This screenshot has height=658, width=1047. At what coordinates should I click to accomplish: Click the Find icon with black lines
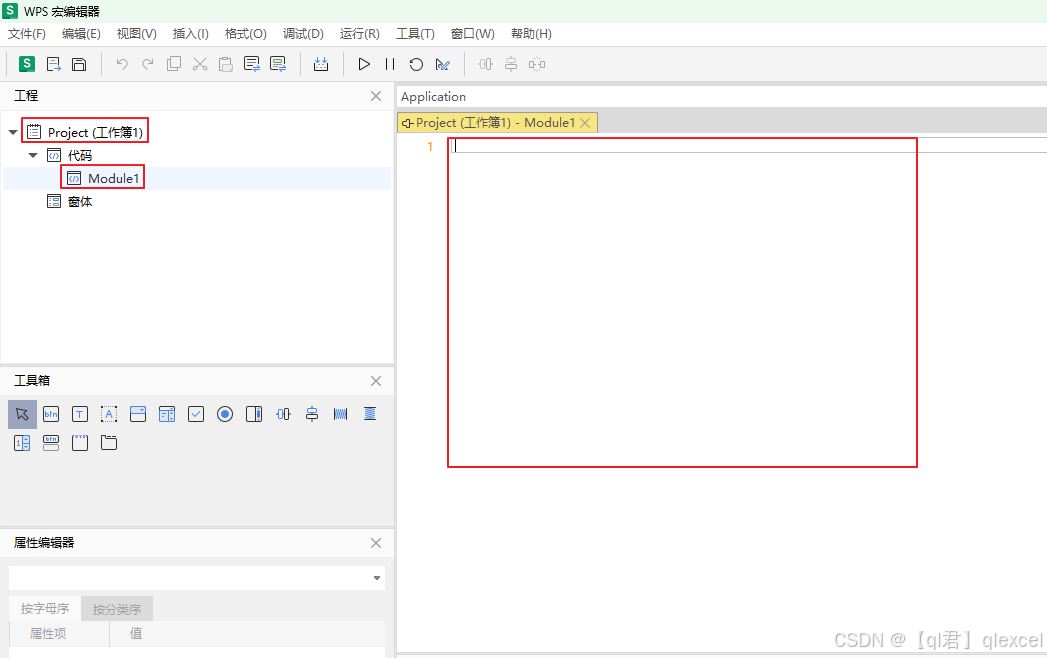252,64
